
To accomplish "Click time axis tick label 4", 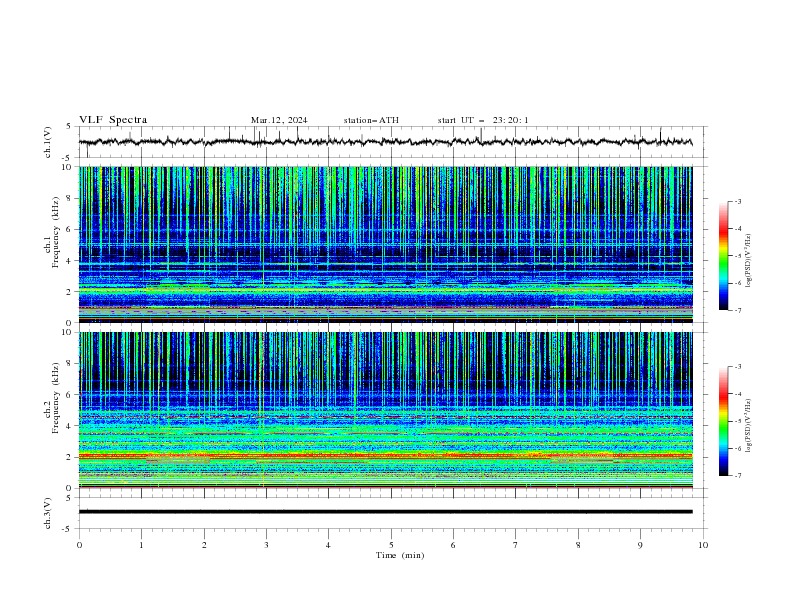I will click(328, 545).
